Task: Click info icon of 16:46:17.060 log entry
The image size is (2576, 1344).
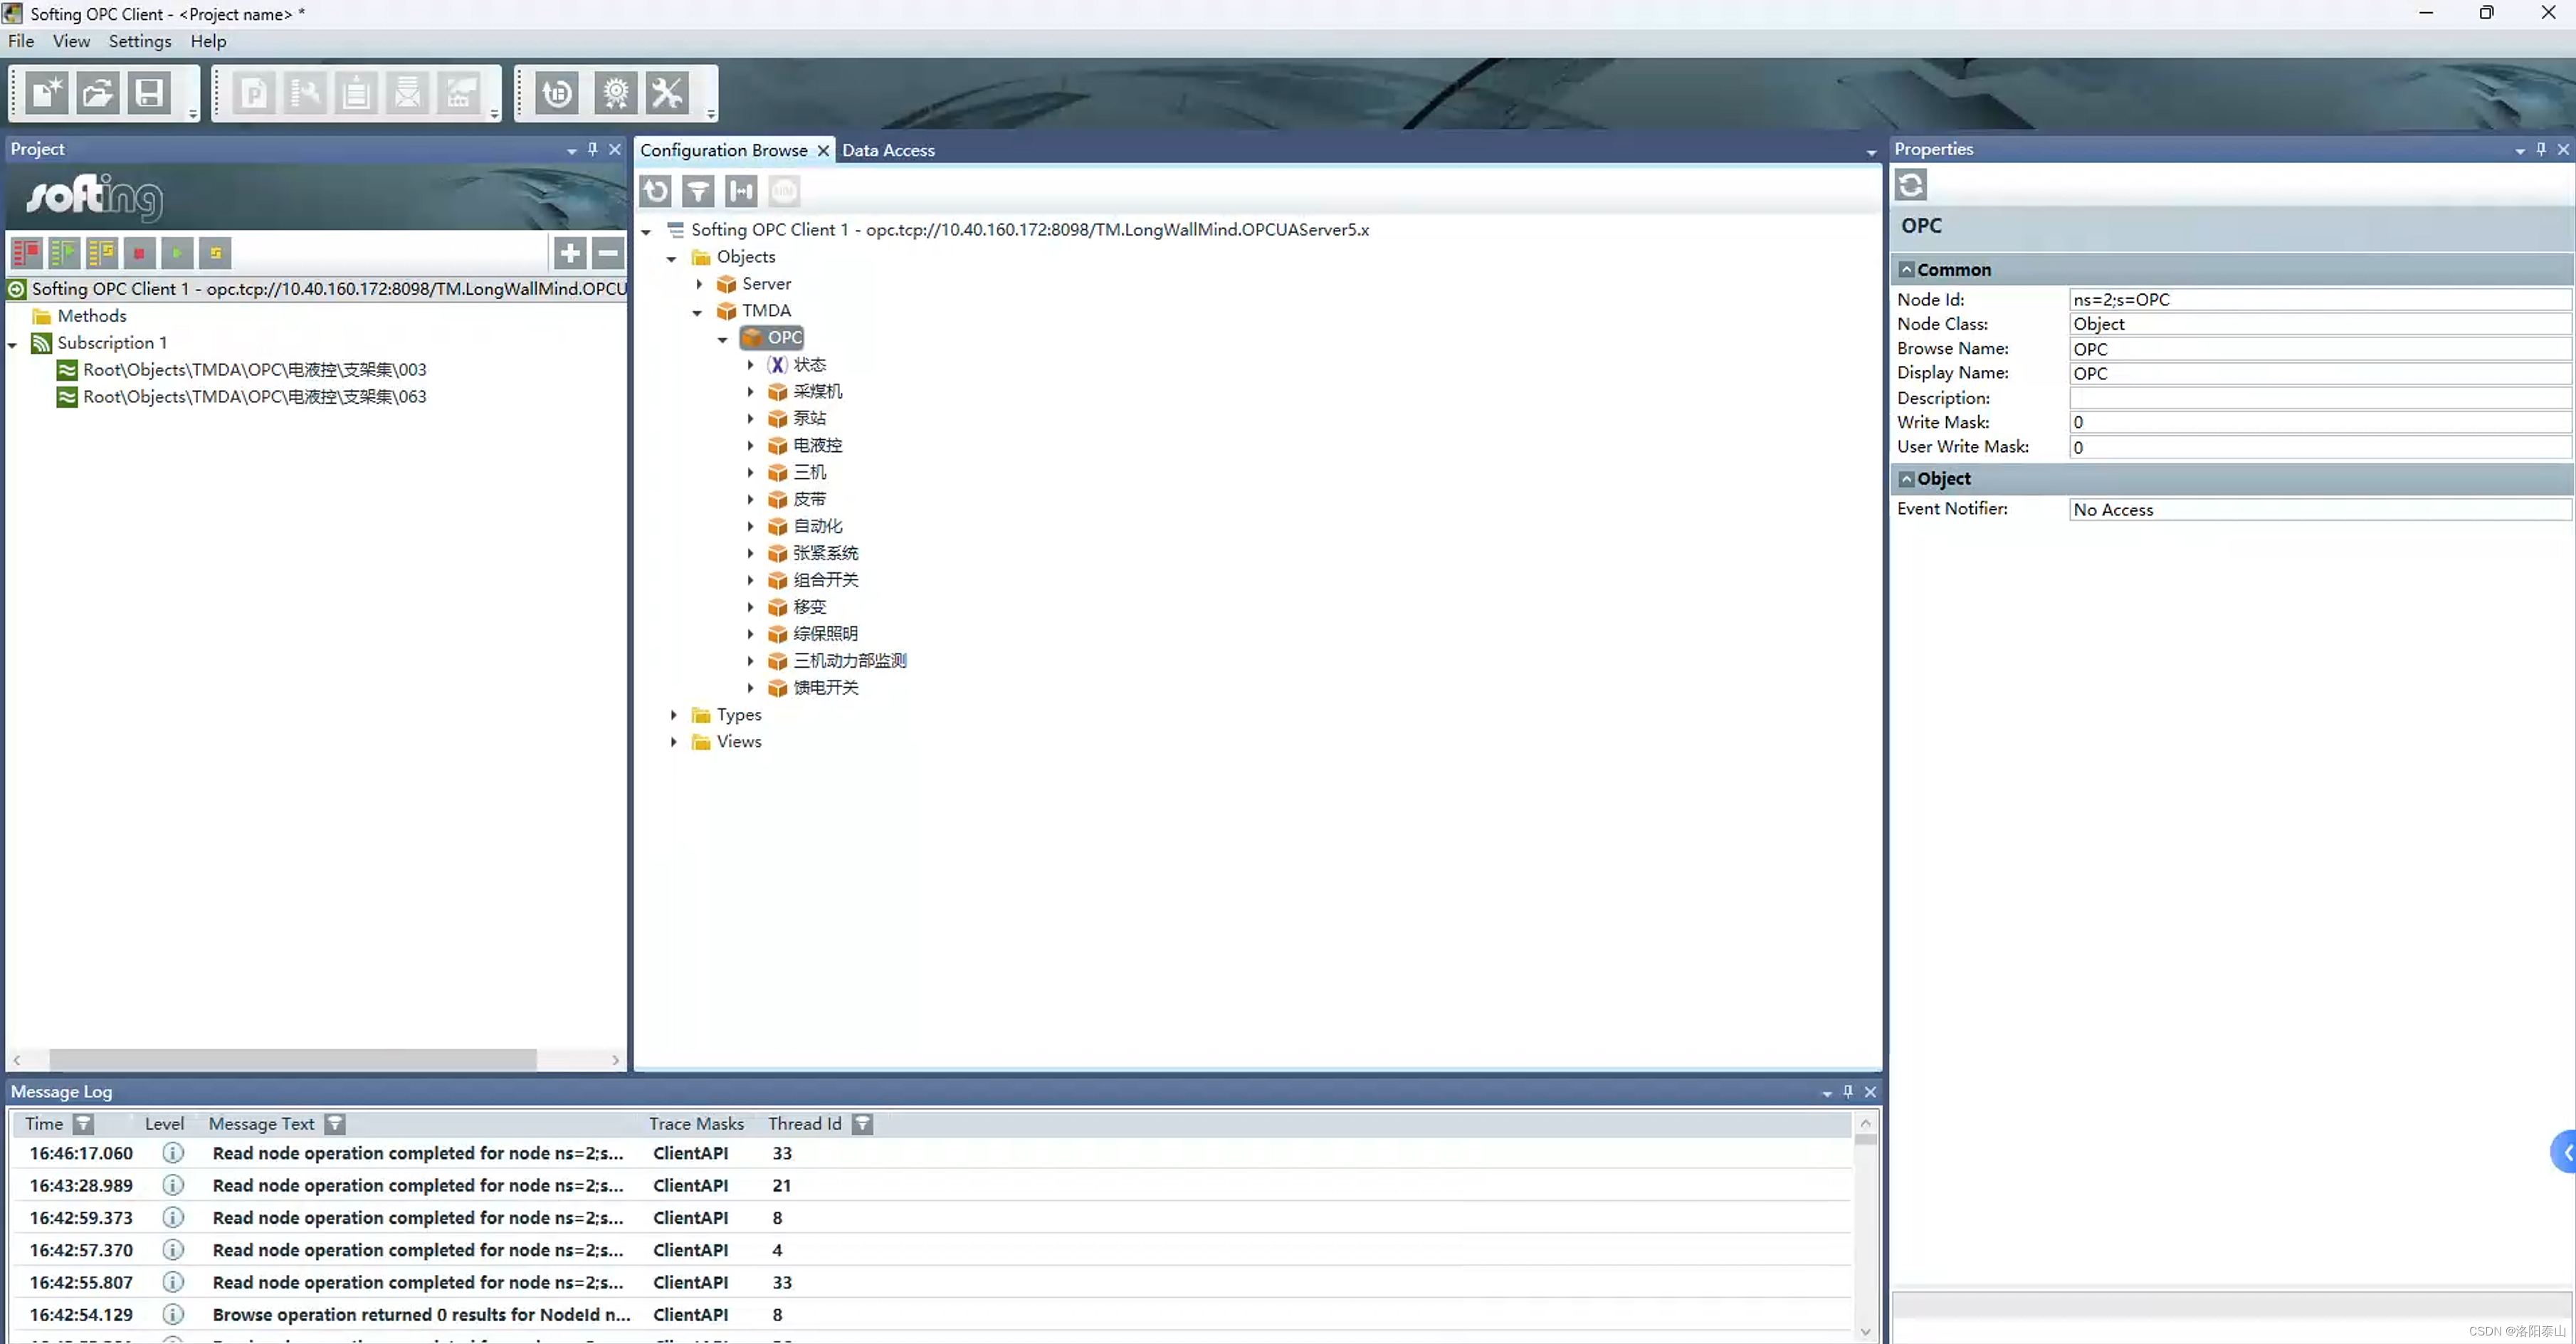Action: [173, 1153]
